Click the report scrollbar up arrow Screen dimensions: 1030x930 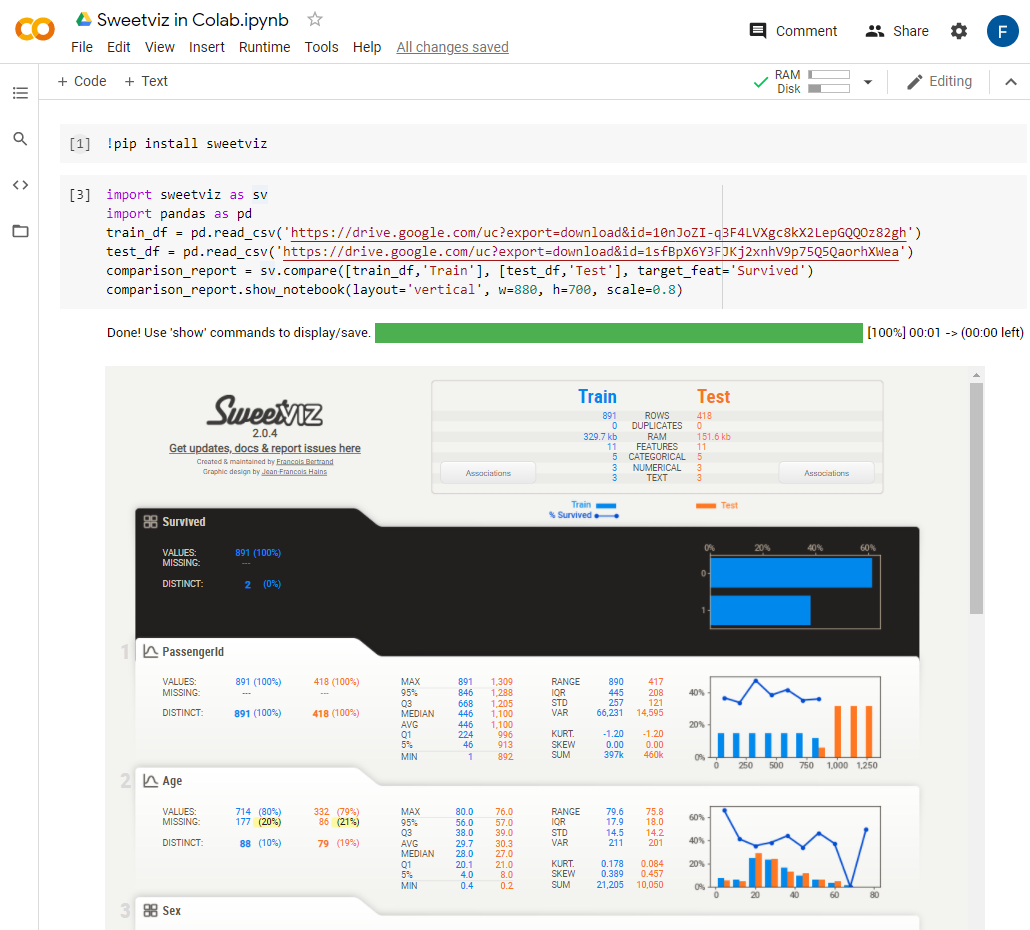click(976, 375)
